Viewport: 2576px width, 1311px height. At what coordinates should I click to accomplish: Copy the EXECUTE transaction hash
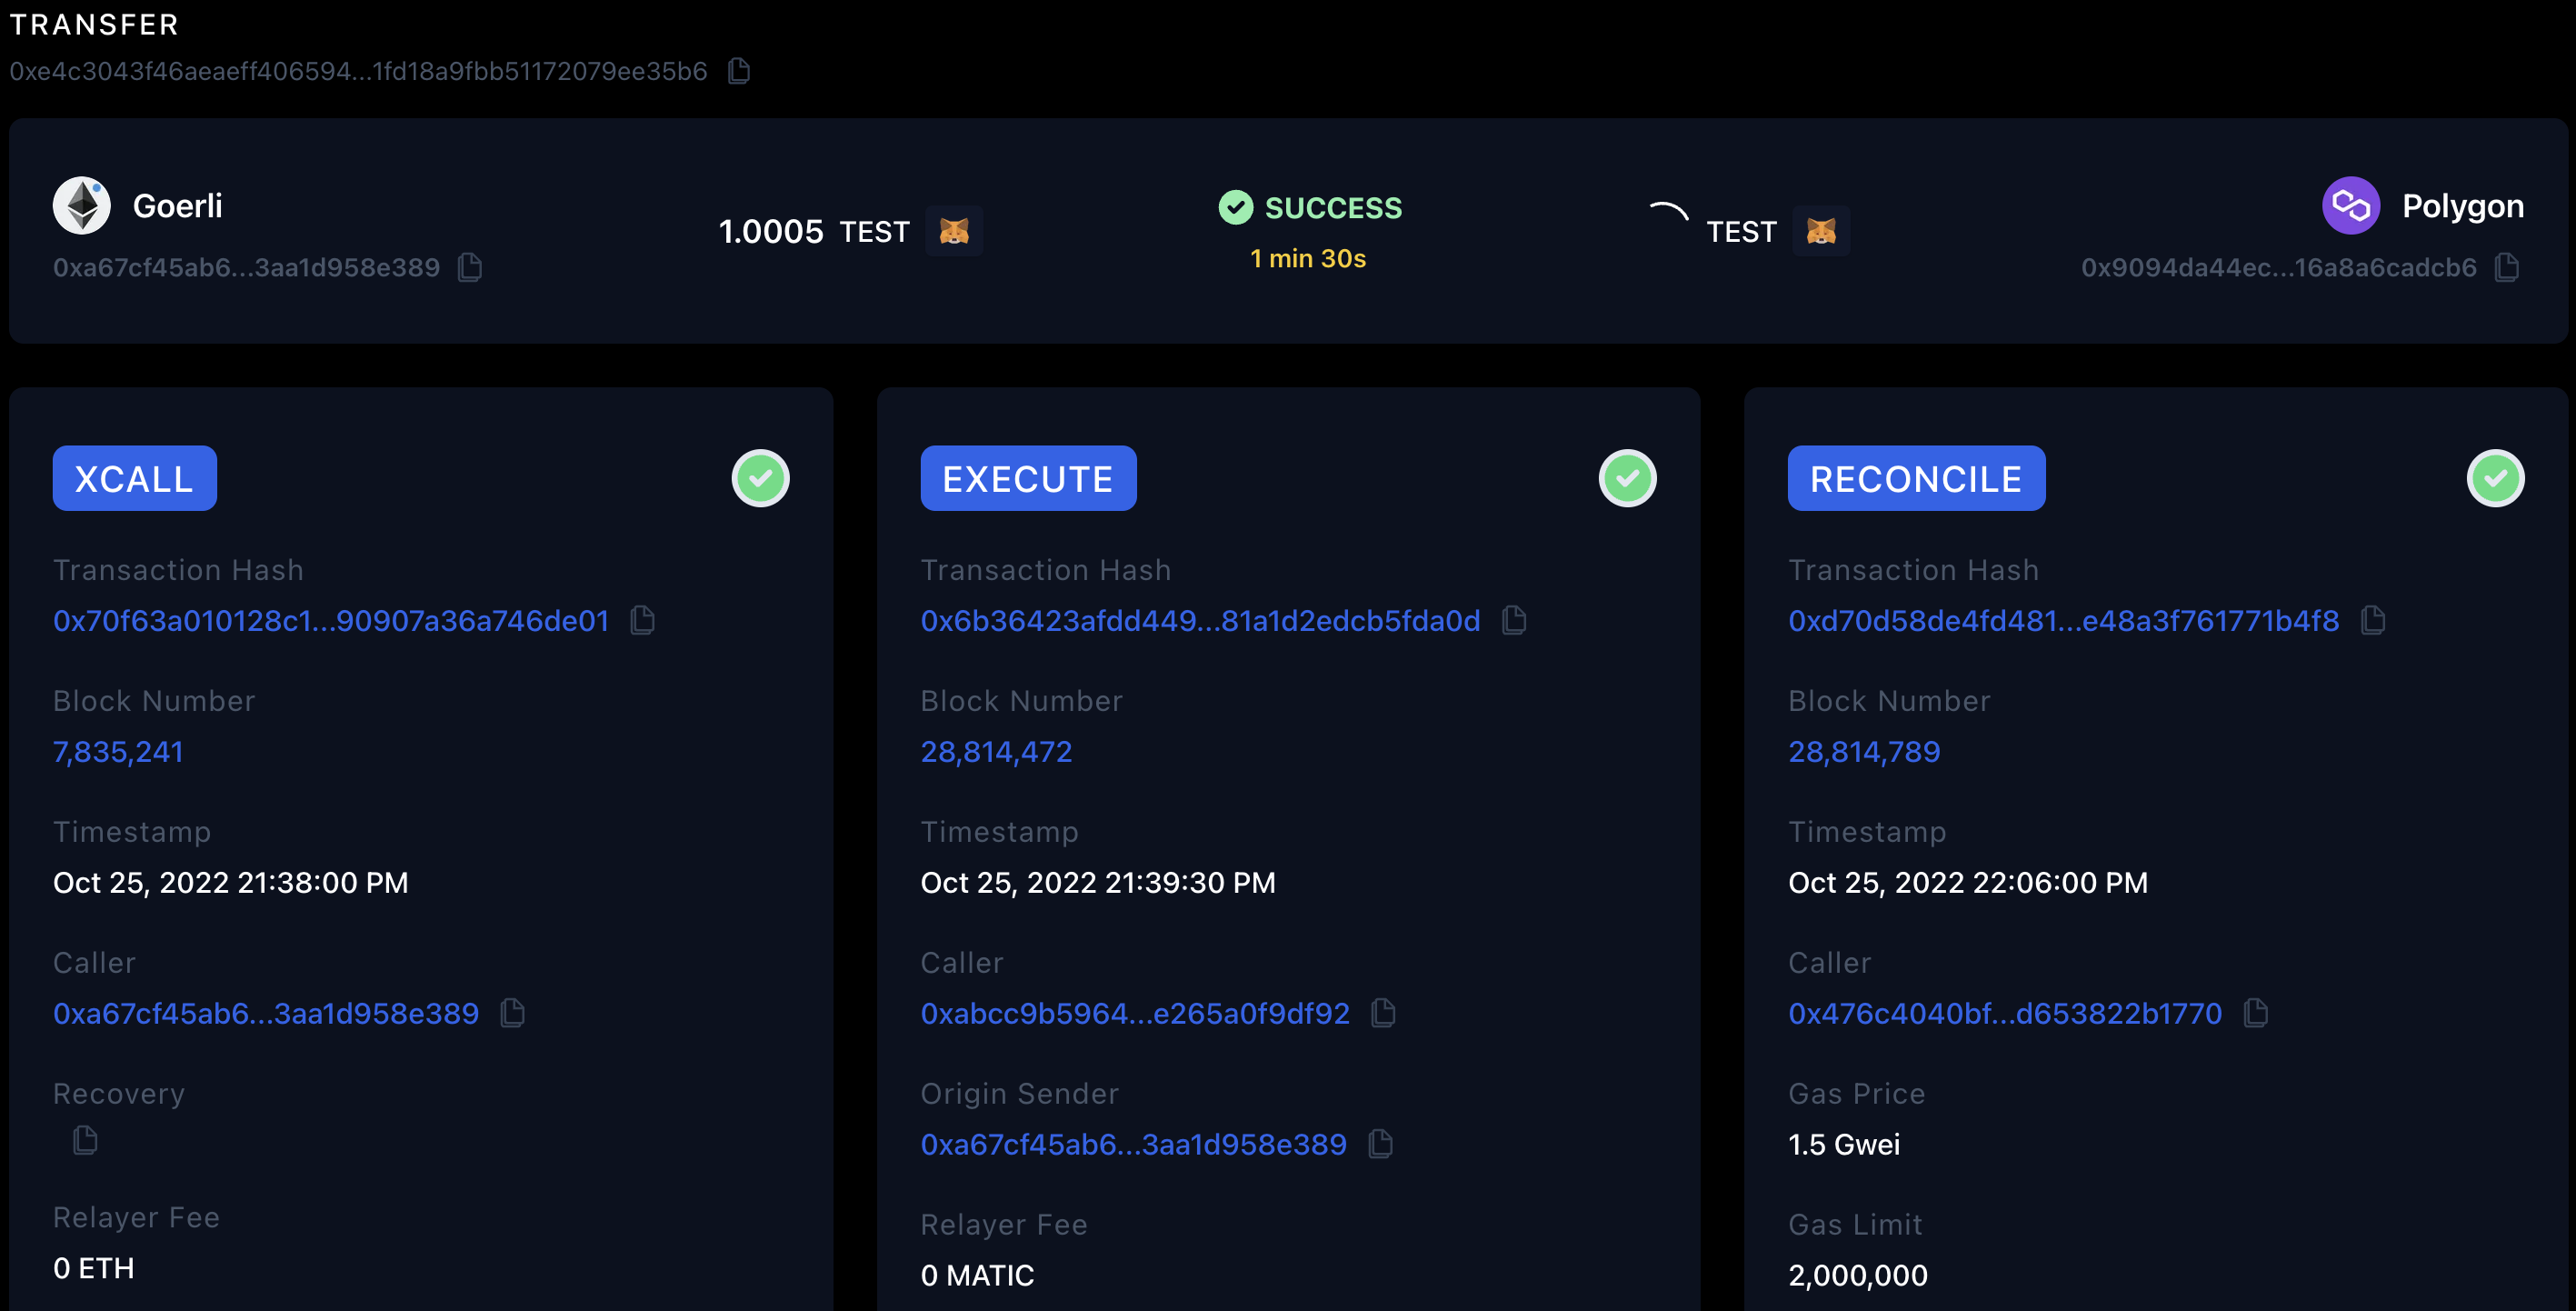pos(1514,620)
